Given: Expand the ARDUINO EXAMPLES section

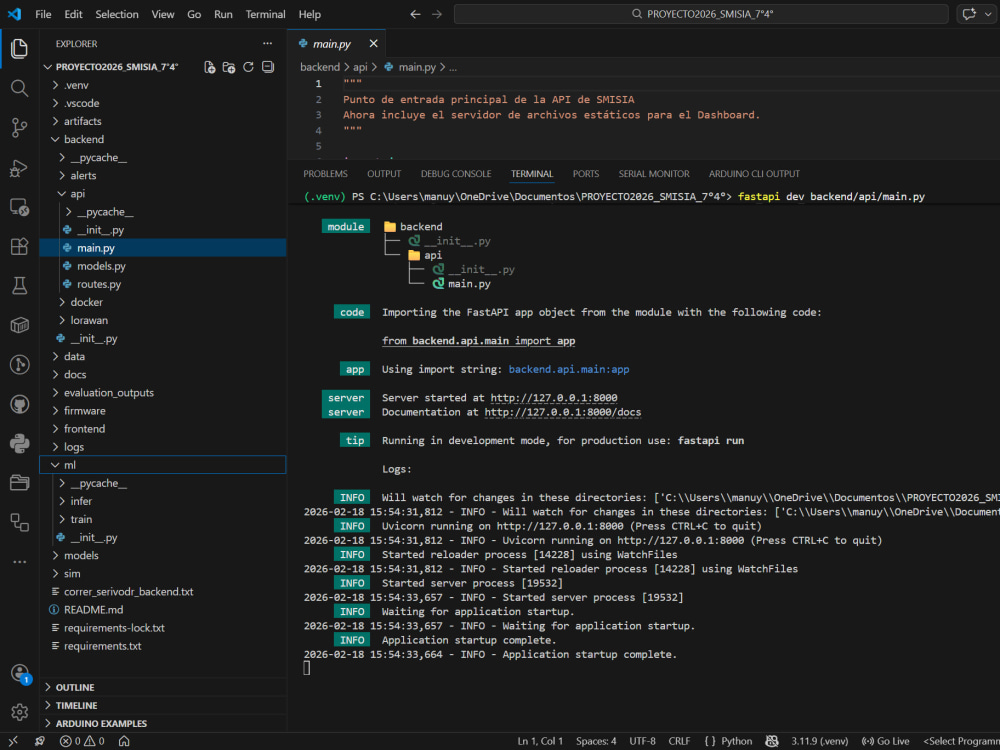Looking at the screenshot, I should [163, 724].
